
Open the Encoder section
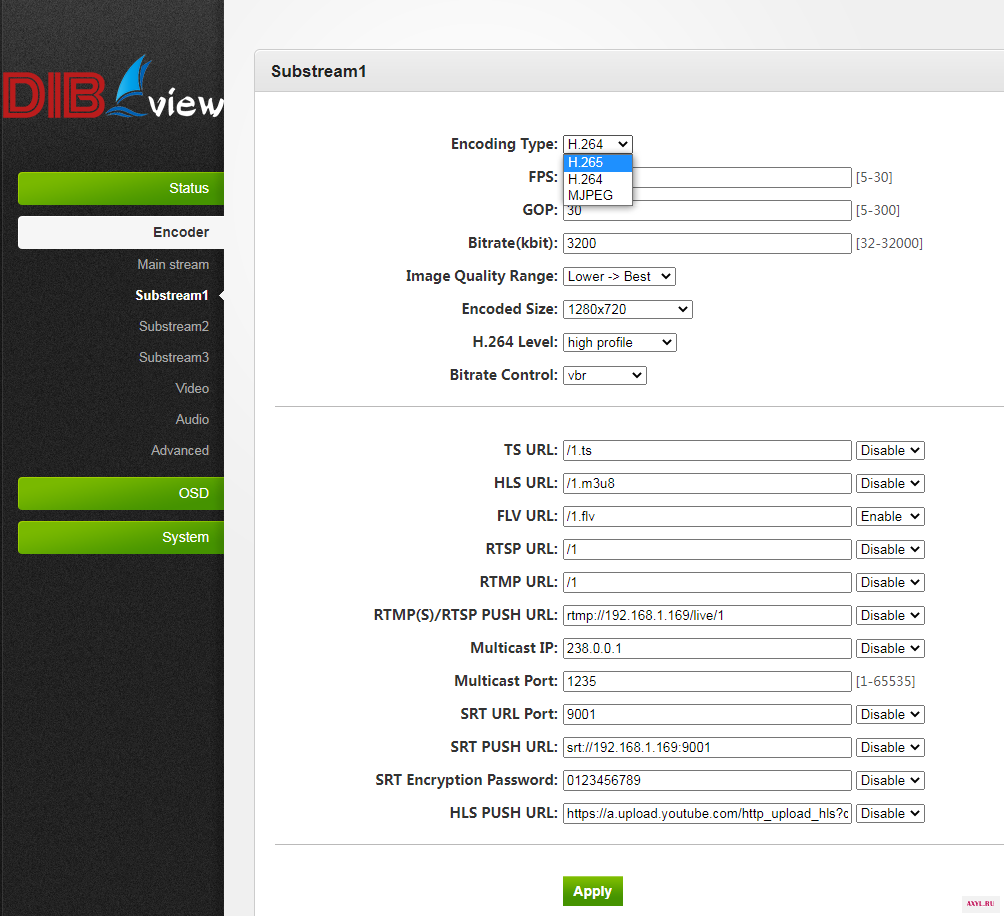[121, 232]
